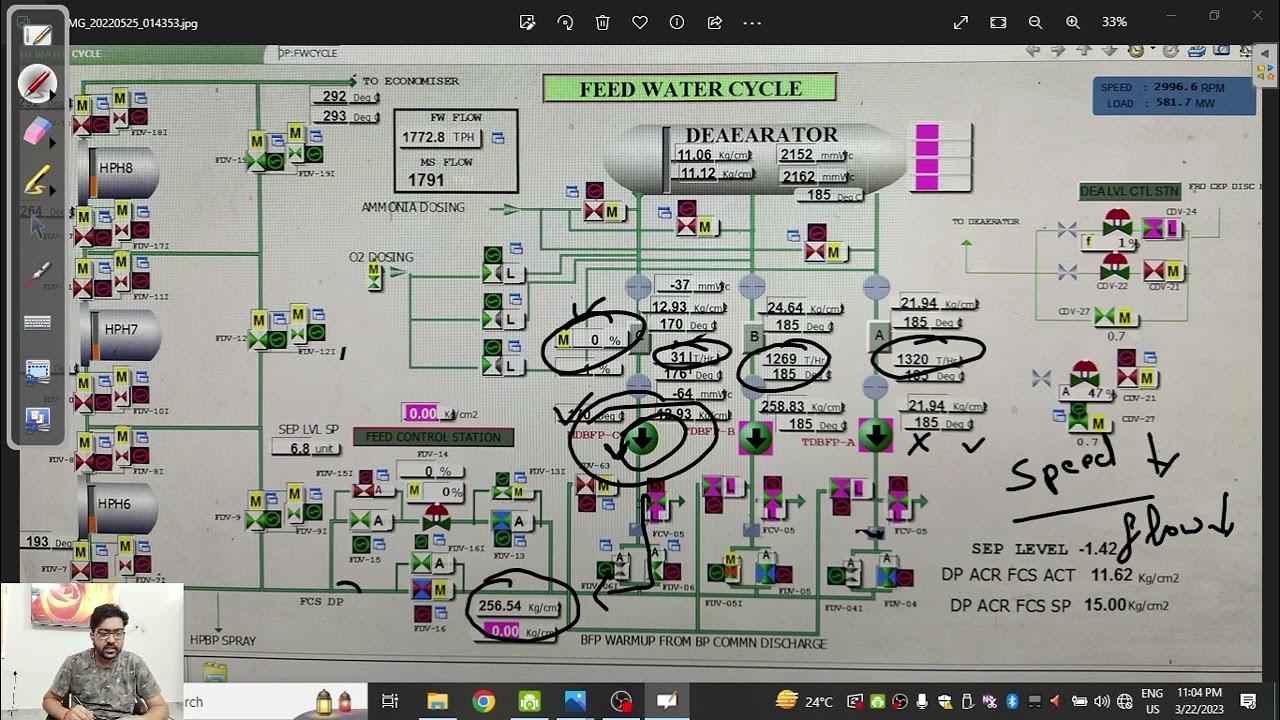Click the FEED WATER CYCLE title banner

(690, 89)
